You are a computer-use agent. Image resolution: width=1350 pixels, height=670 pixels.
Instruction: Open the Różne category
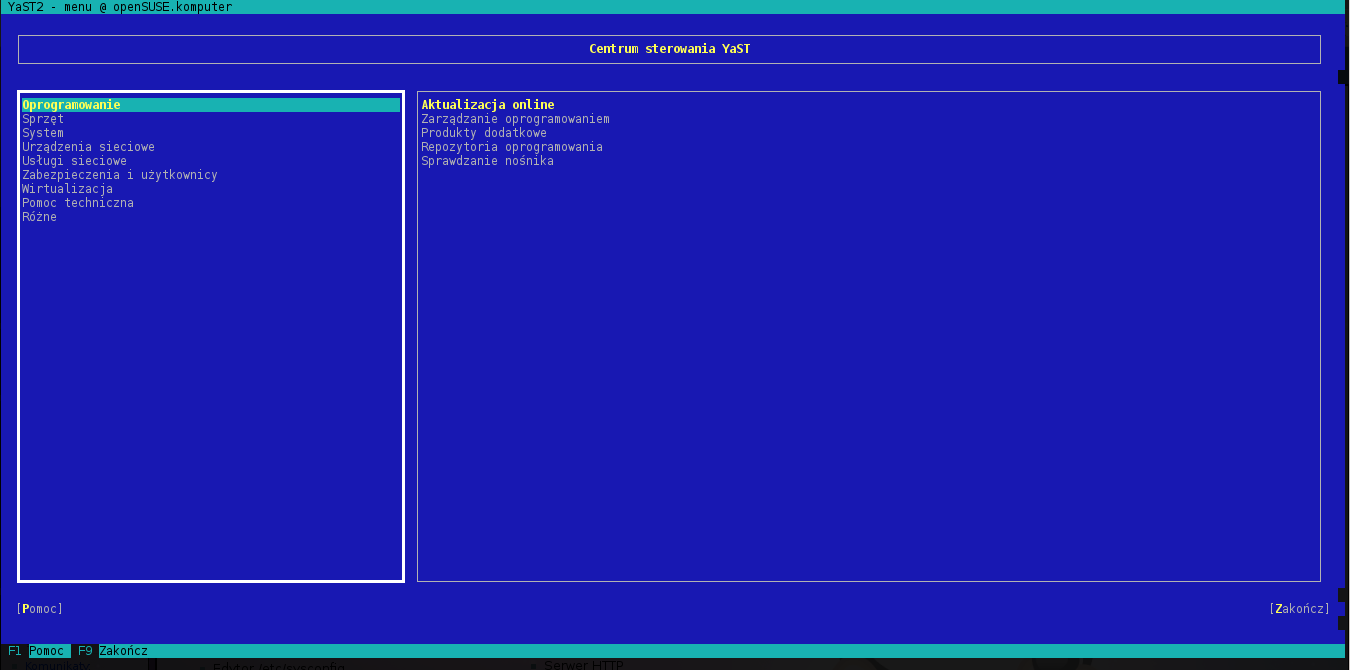pyautogui.click(x=39, y=217)
